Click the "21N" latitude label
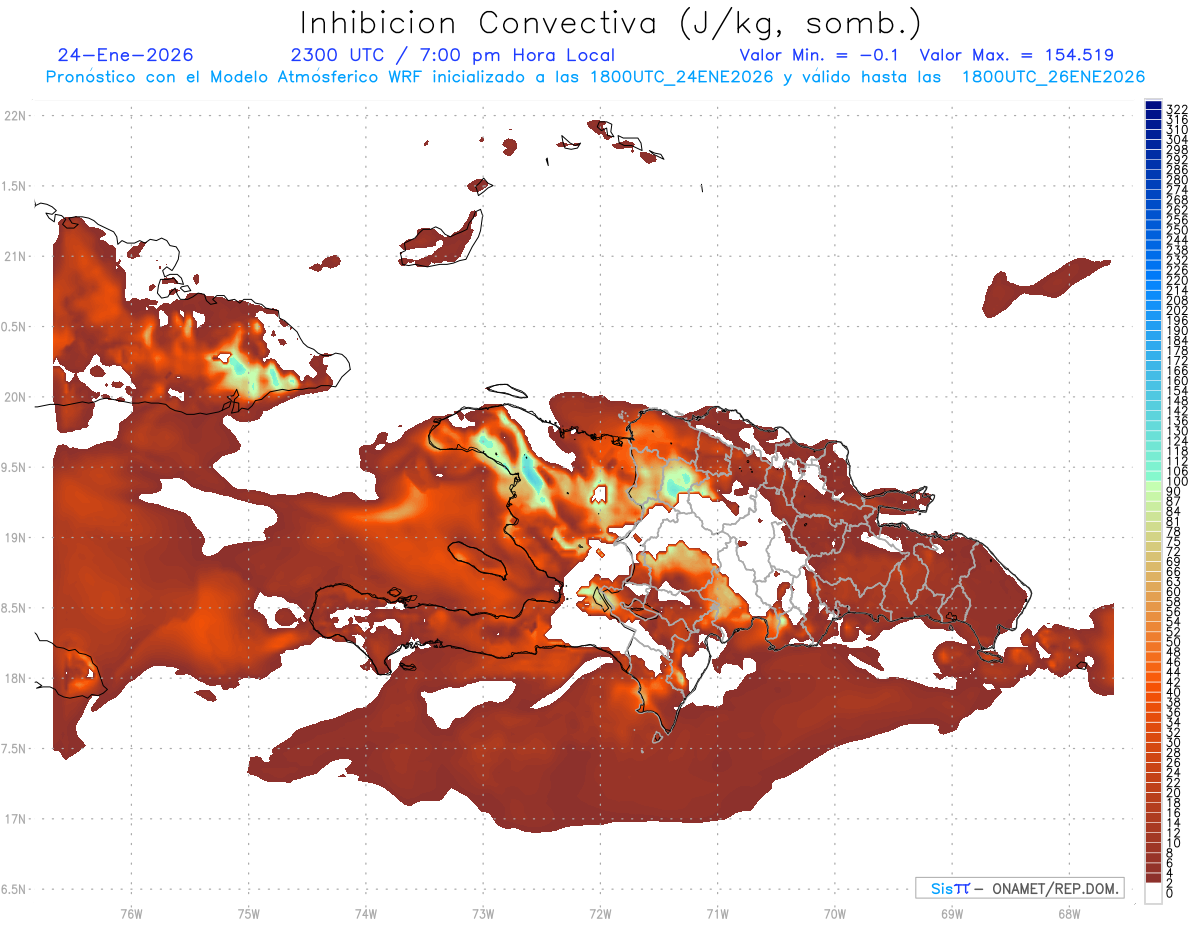 14,256
